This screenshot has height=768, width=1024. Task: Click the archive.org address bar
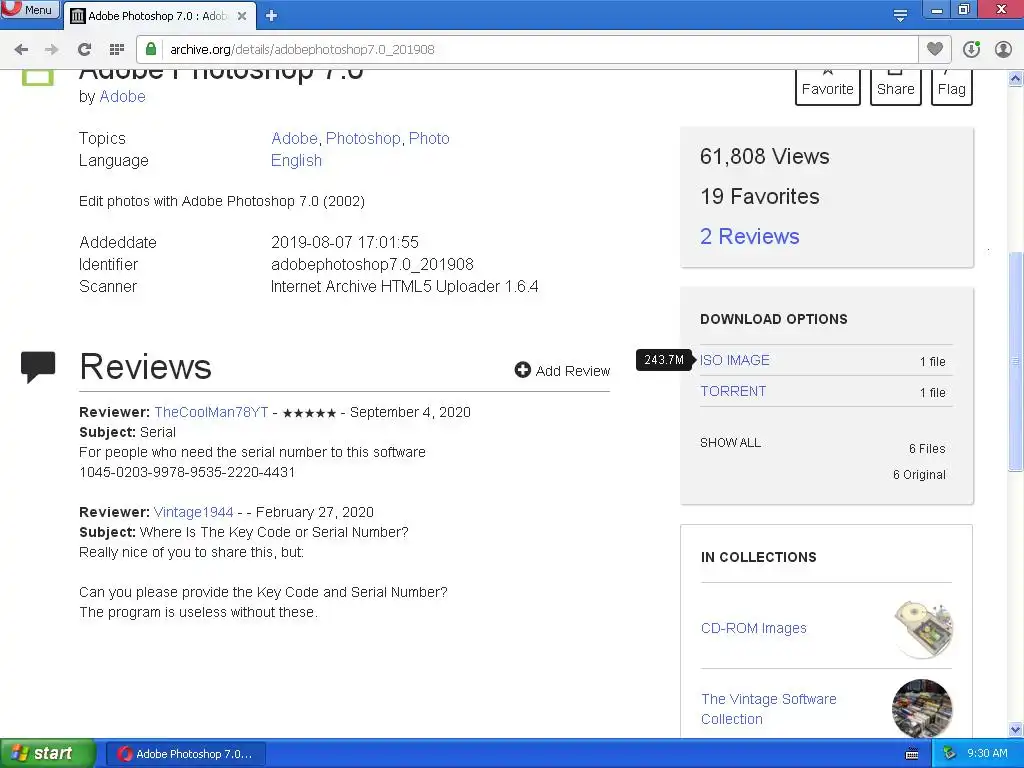(528, 50)
